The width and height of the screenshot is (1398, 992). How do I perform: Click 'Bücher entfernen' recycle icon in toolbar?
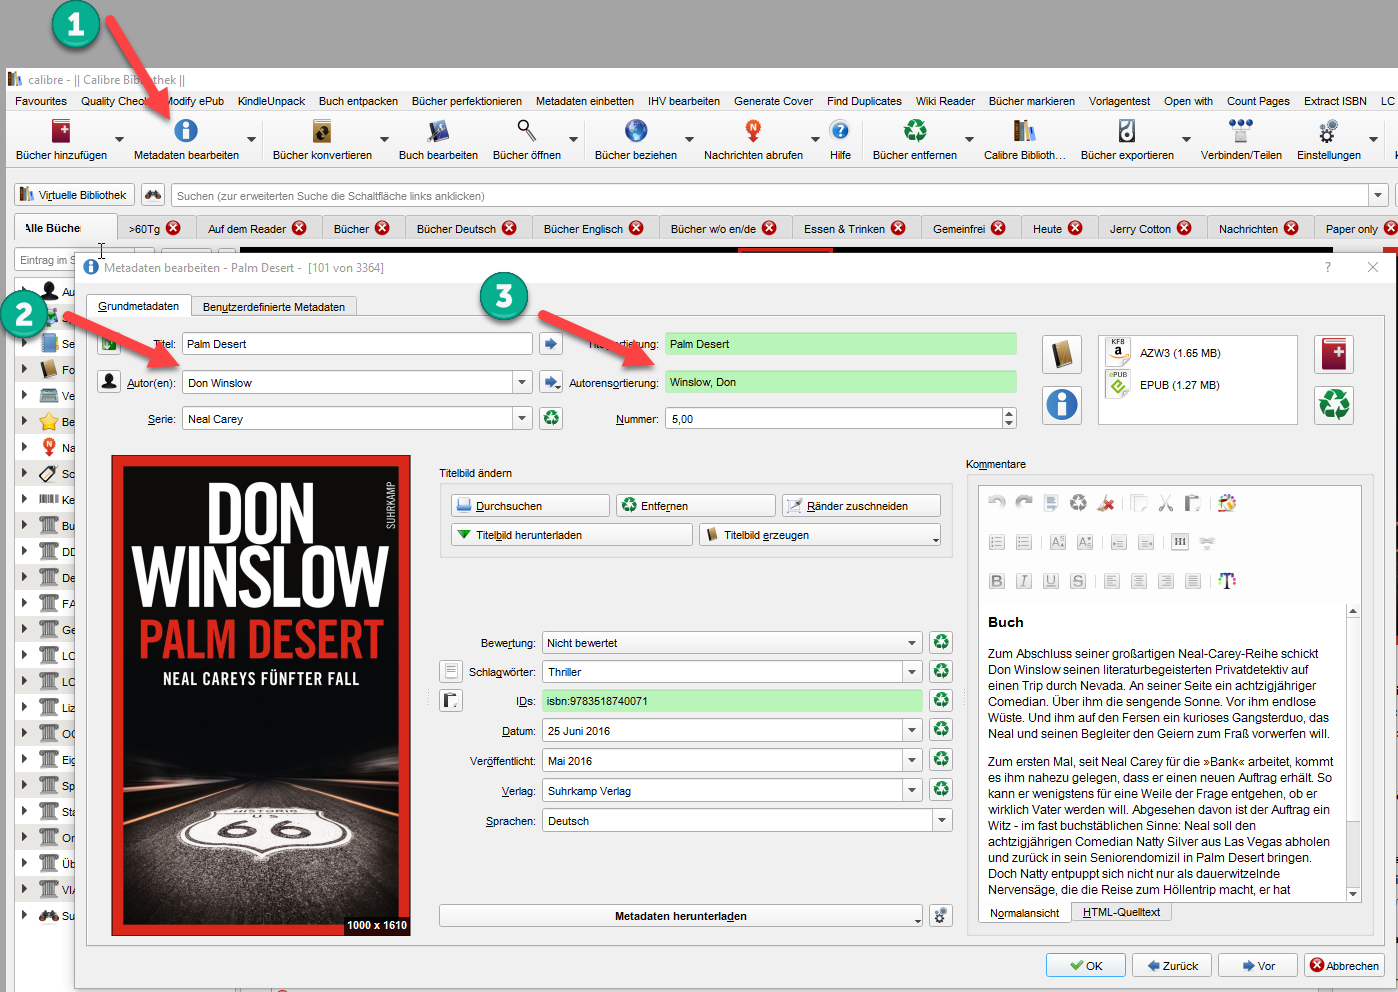[x=915, y=131]
